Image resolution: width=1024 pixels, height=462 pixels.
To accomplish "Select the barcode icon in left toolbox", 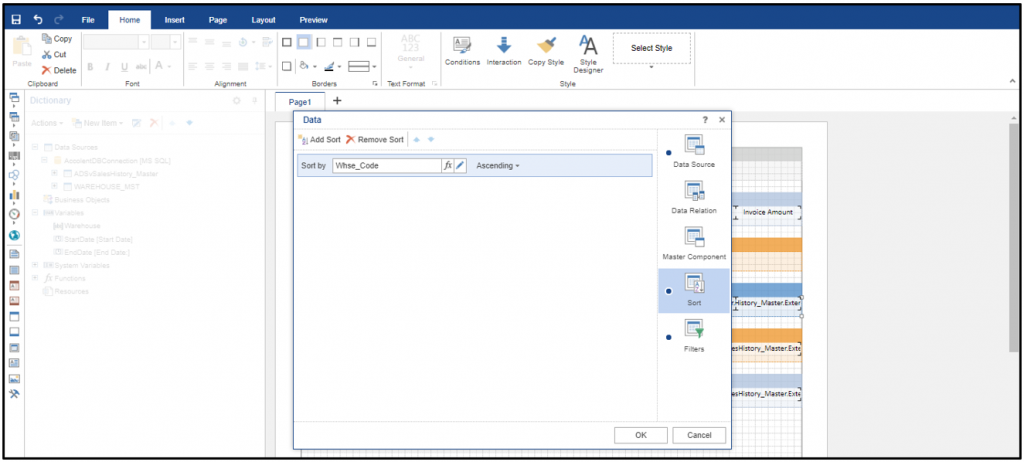I will (14, 156).
